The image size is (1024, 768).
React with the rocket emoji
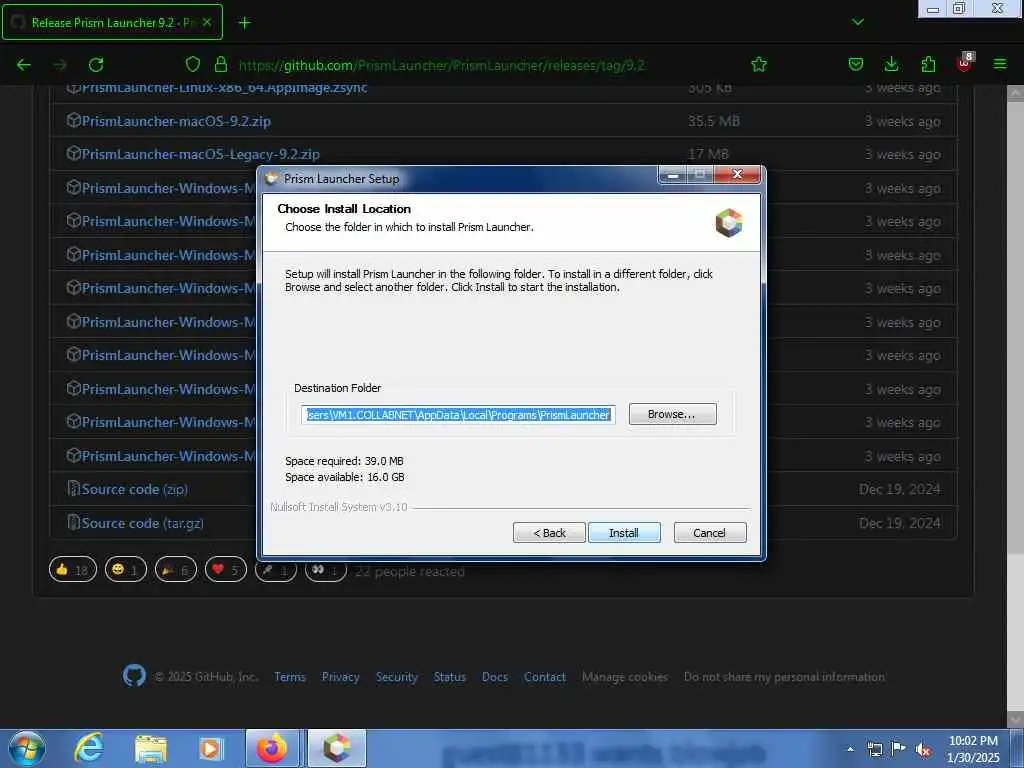click(276, 570)
